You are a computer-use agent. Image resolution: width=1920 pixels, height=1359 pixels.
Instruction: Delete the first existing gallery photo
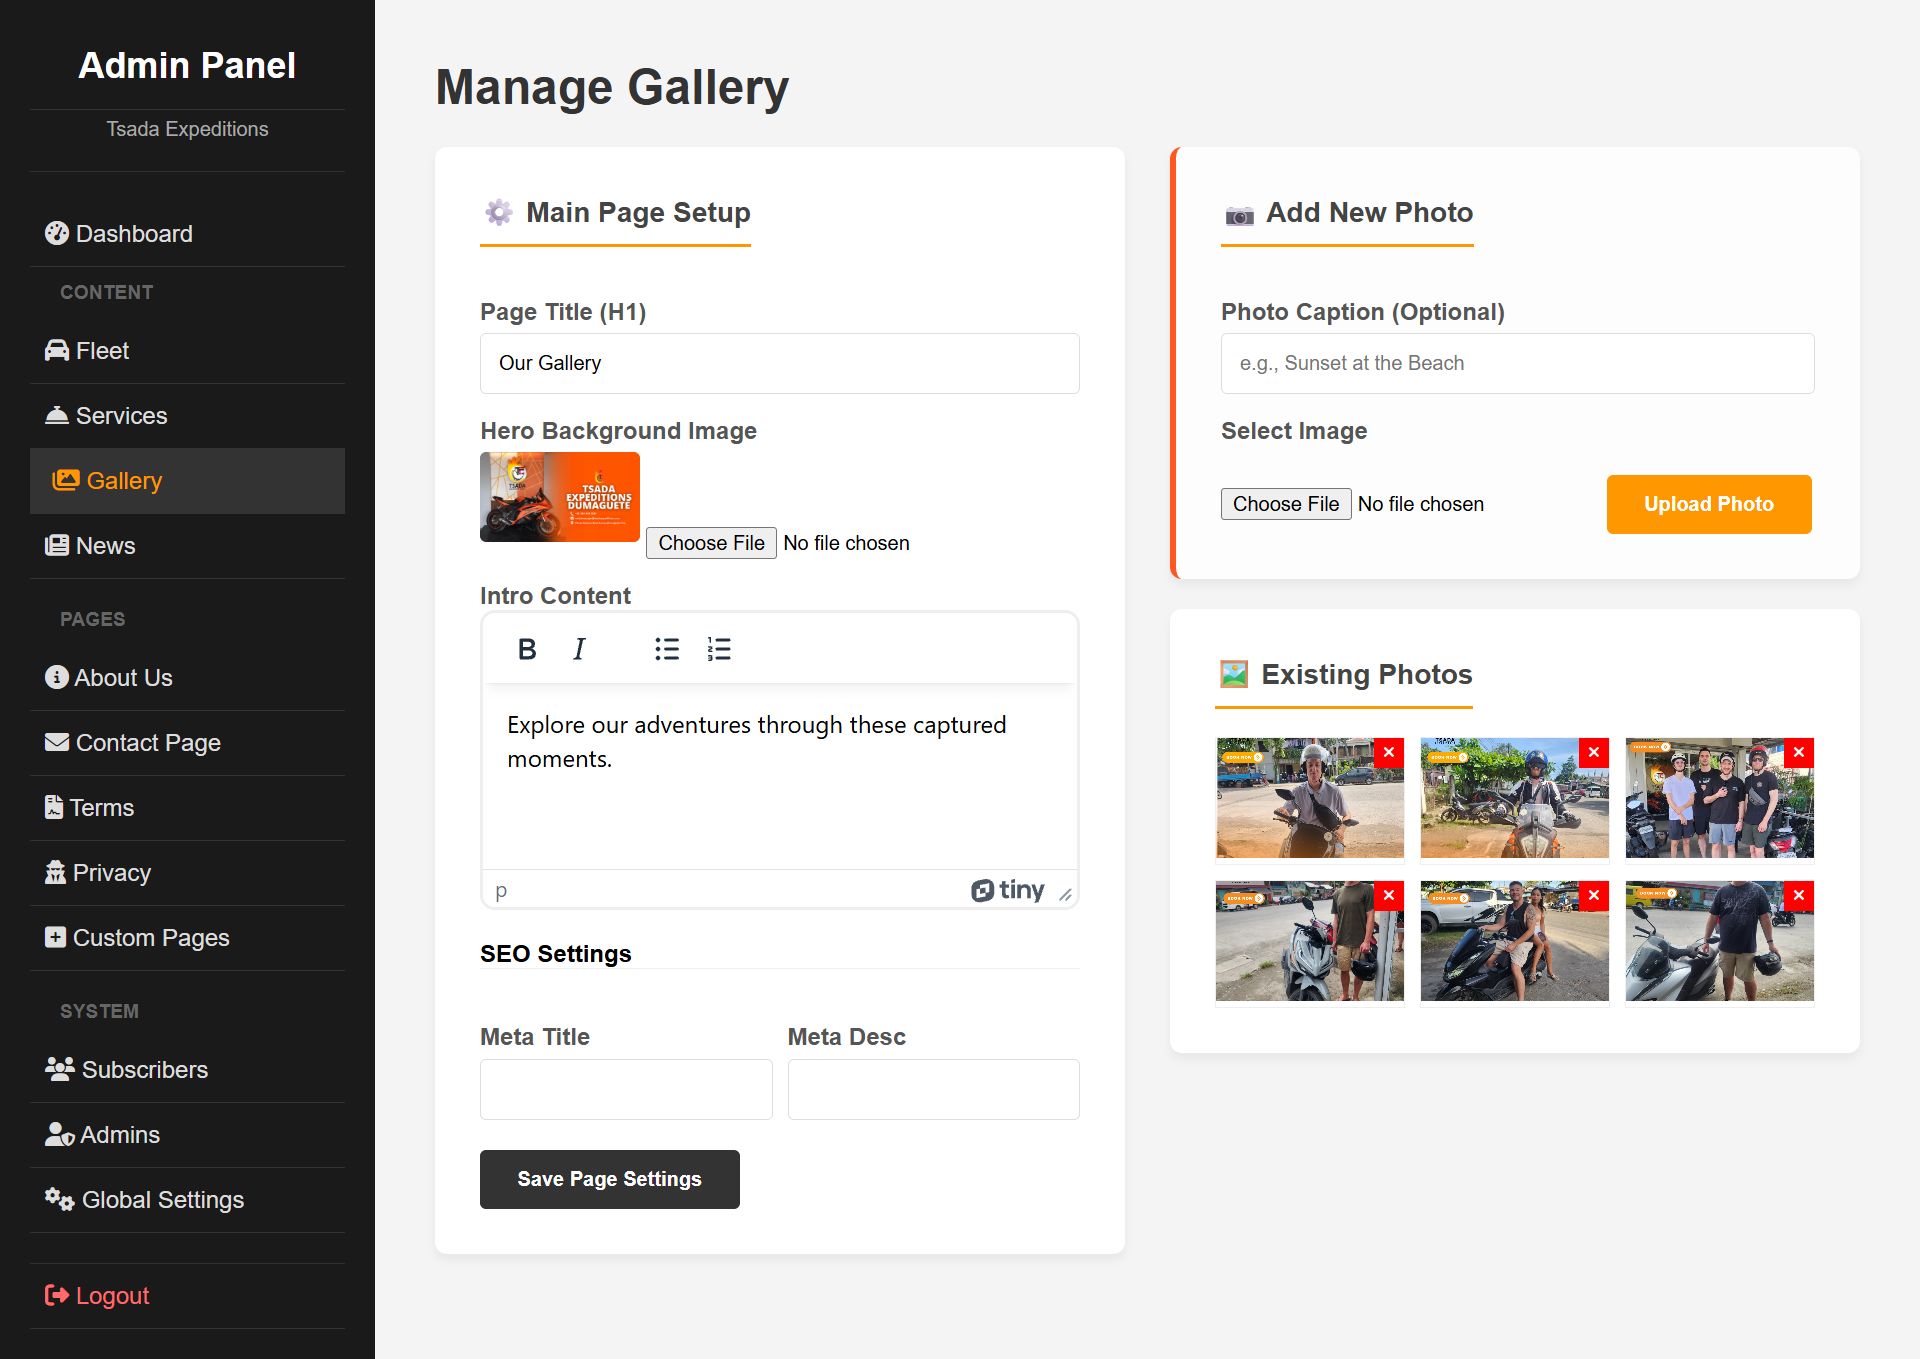(x=1388, y=753)
